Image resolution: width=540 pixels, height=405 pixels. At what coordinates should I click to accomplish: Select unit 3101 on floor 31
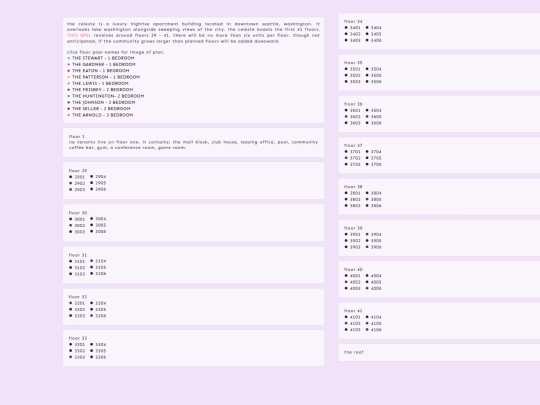click(80, 261)
